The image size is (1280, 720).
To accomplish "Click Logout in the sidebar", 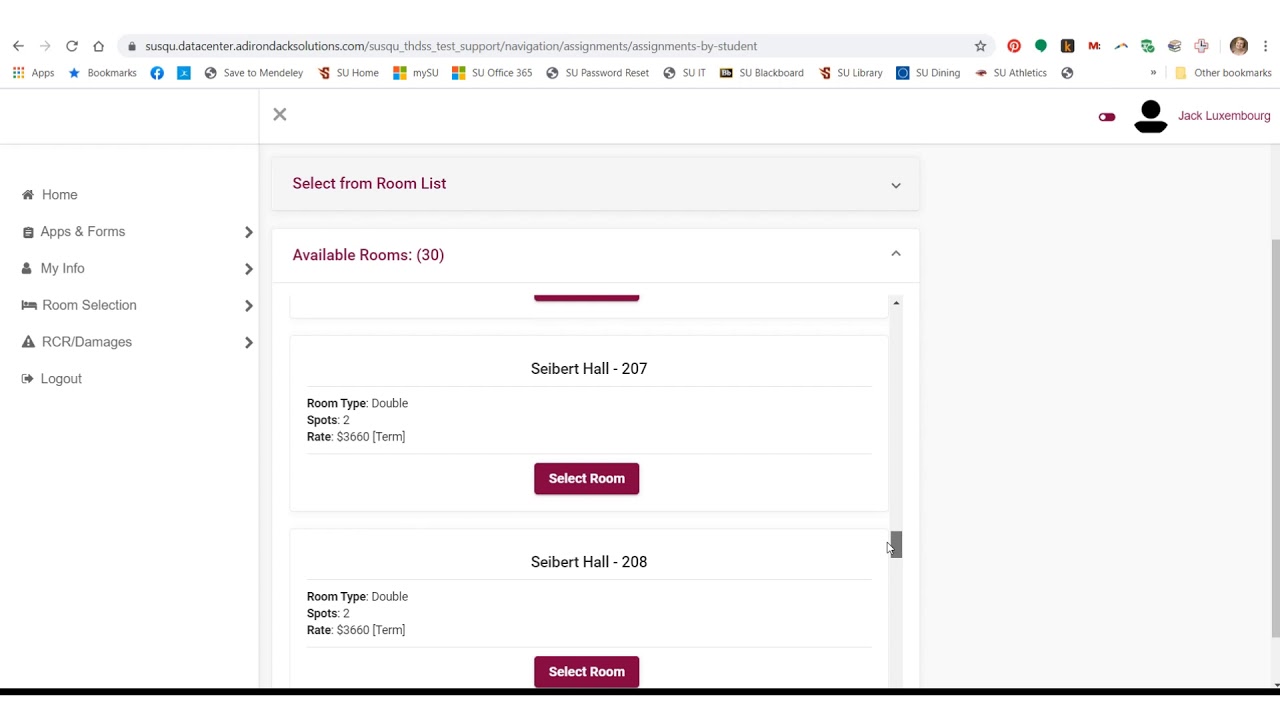I will point(52,379).
